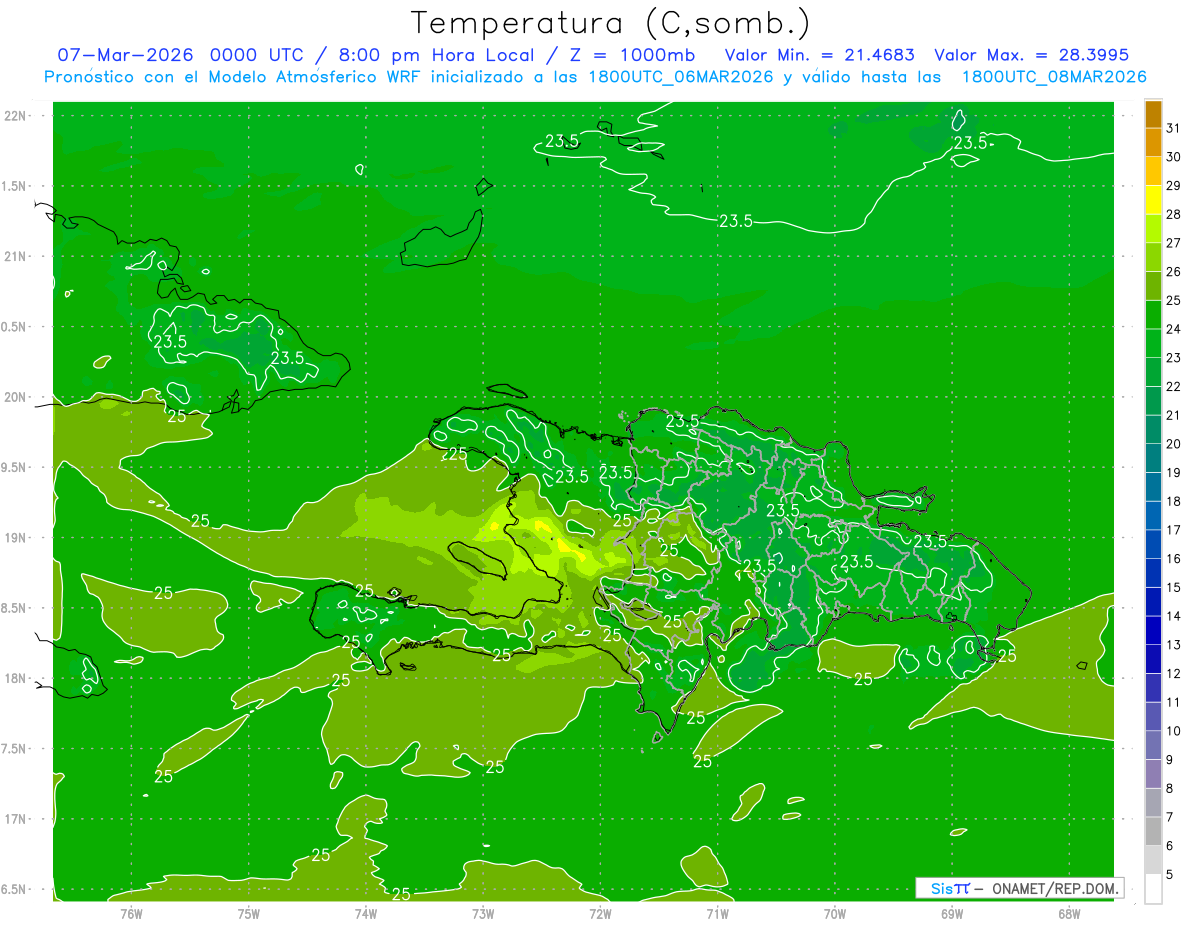Click the legend scale label '17'

(x=1174, y=530)
